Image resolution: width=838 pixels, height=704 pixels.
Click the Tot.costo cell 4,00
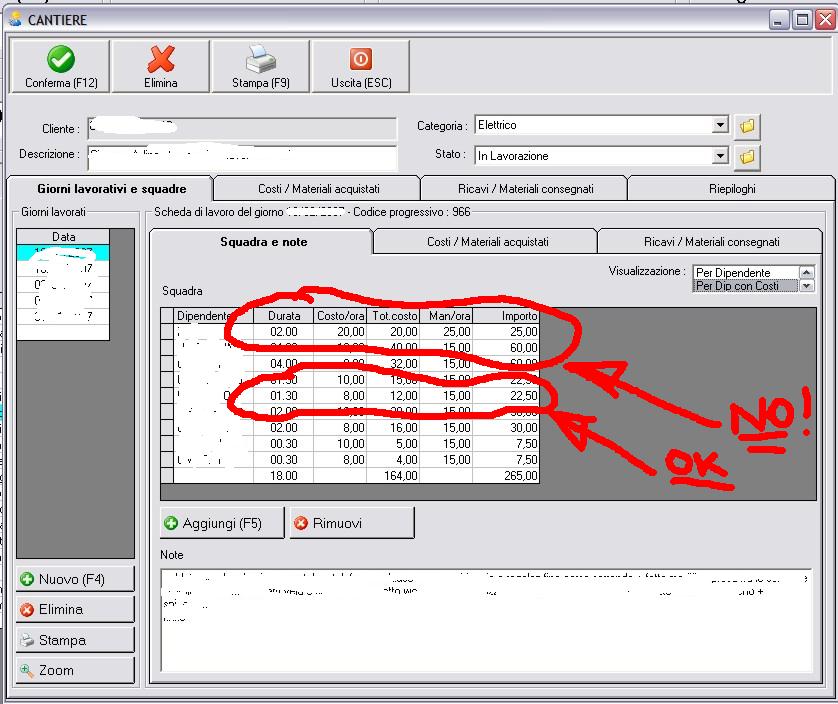coord(393,460)
